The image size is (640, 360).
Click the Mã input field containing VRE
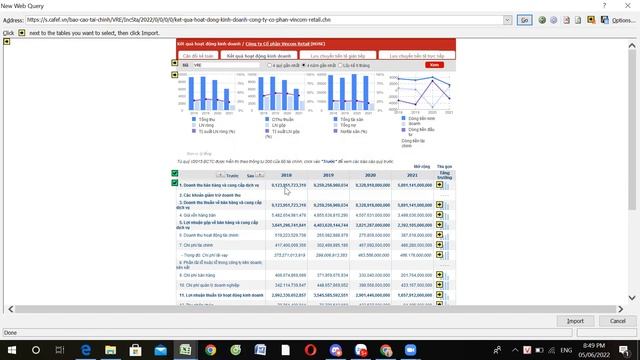click(226, 65)
